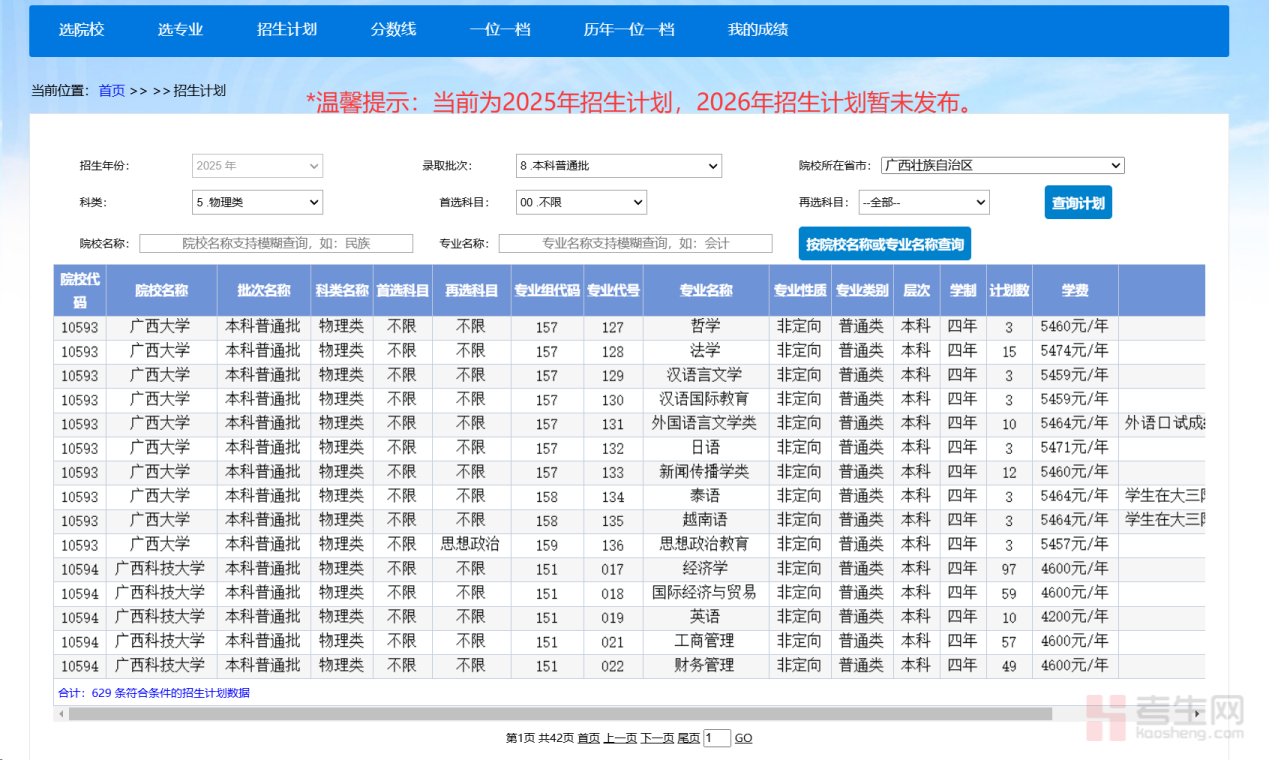Click the 计划数 column header
Viewport: 1269px width, 760px height.
click(1009, 290)
